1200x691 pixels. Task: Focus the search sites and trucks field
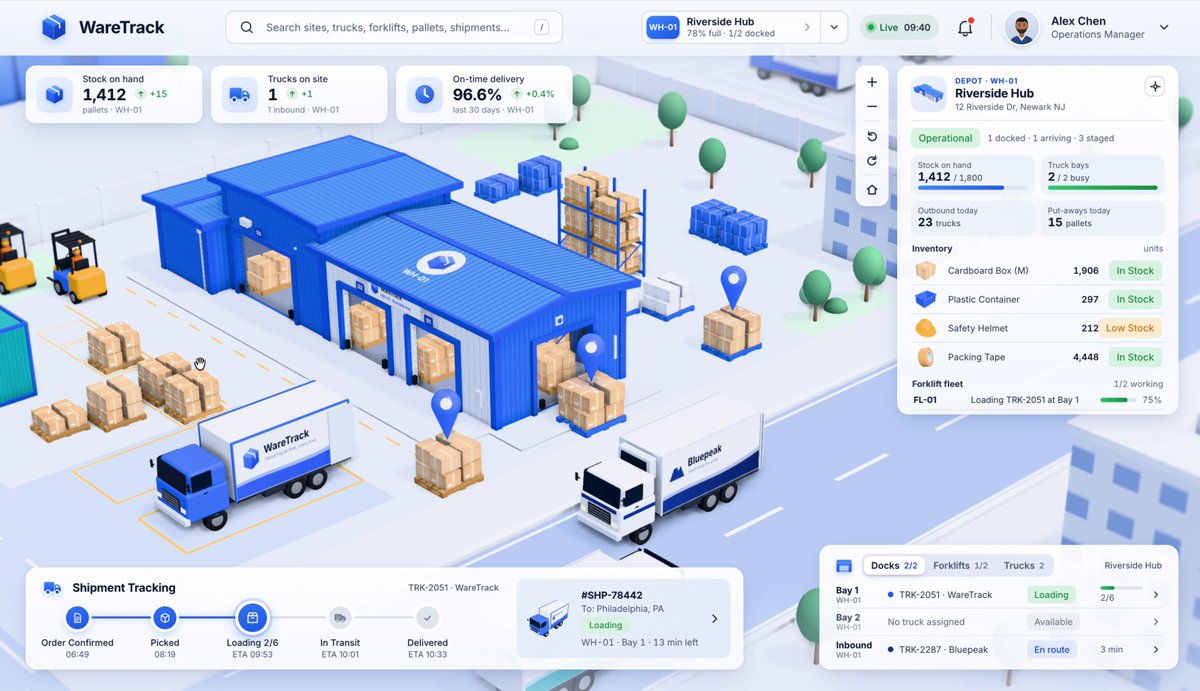394,28
